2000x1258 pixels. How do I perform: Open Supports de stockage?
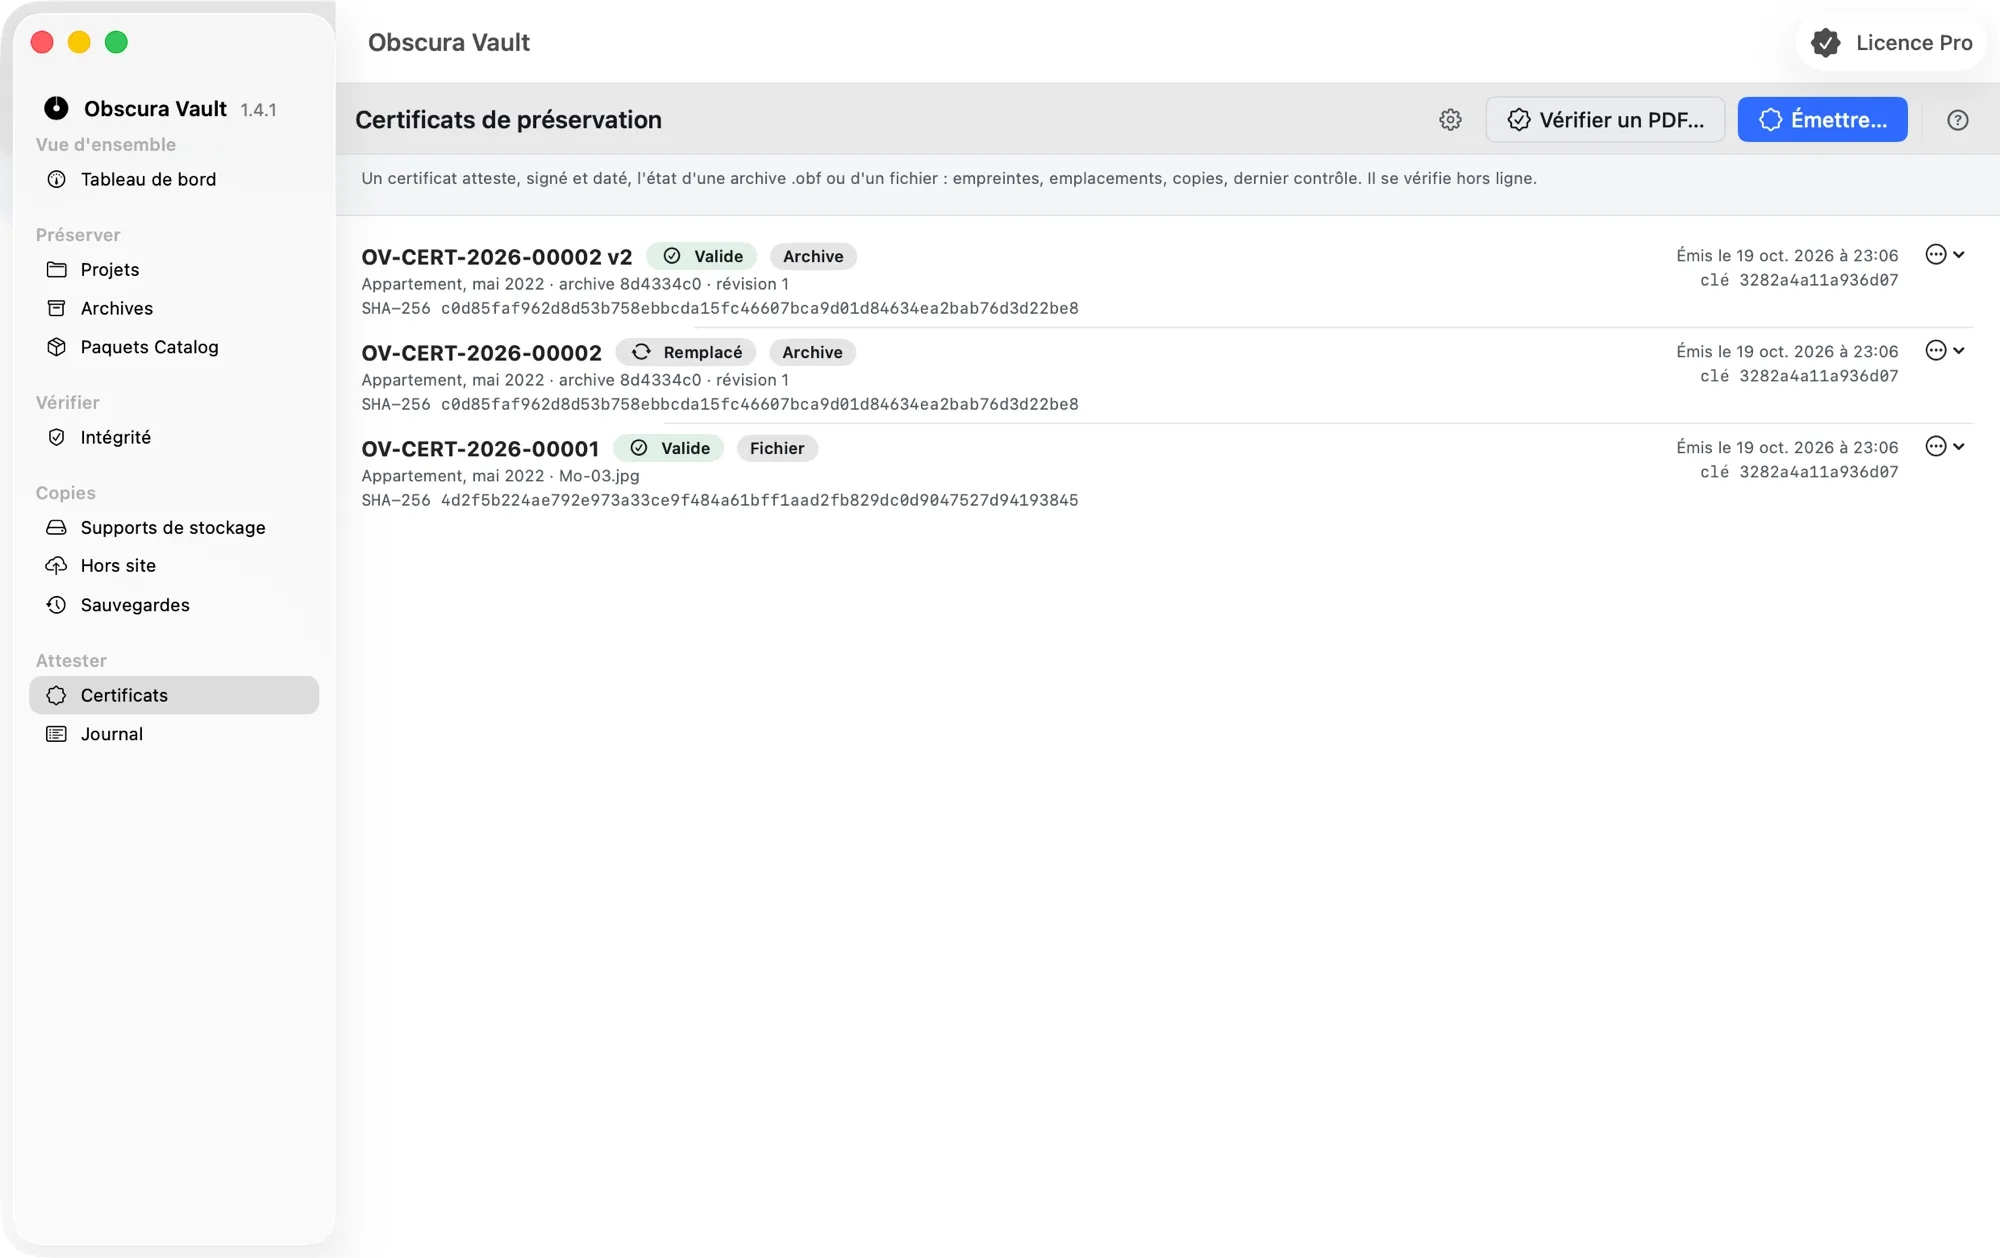pyautogui.click(x=174, y=527)
